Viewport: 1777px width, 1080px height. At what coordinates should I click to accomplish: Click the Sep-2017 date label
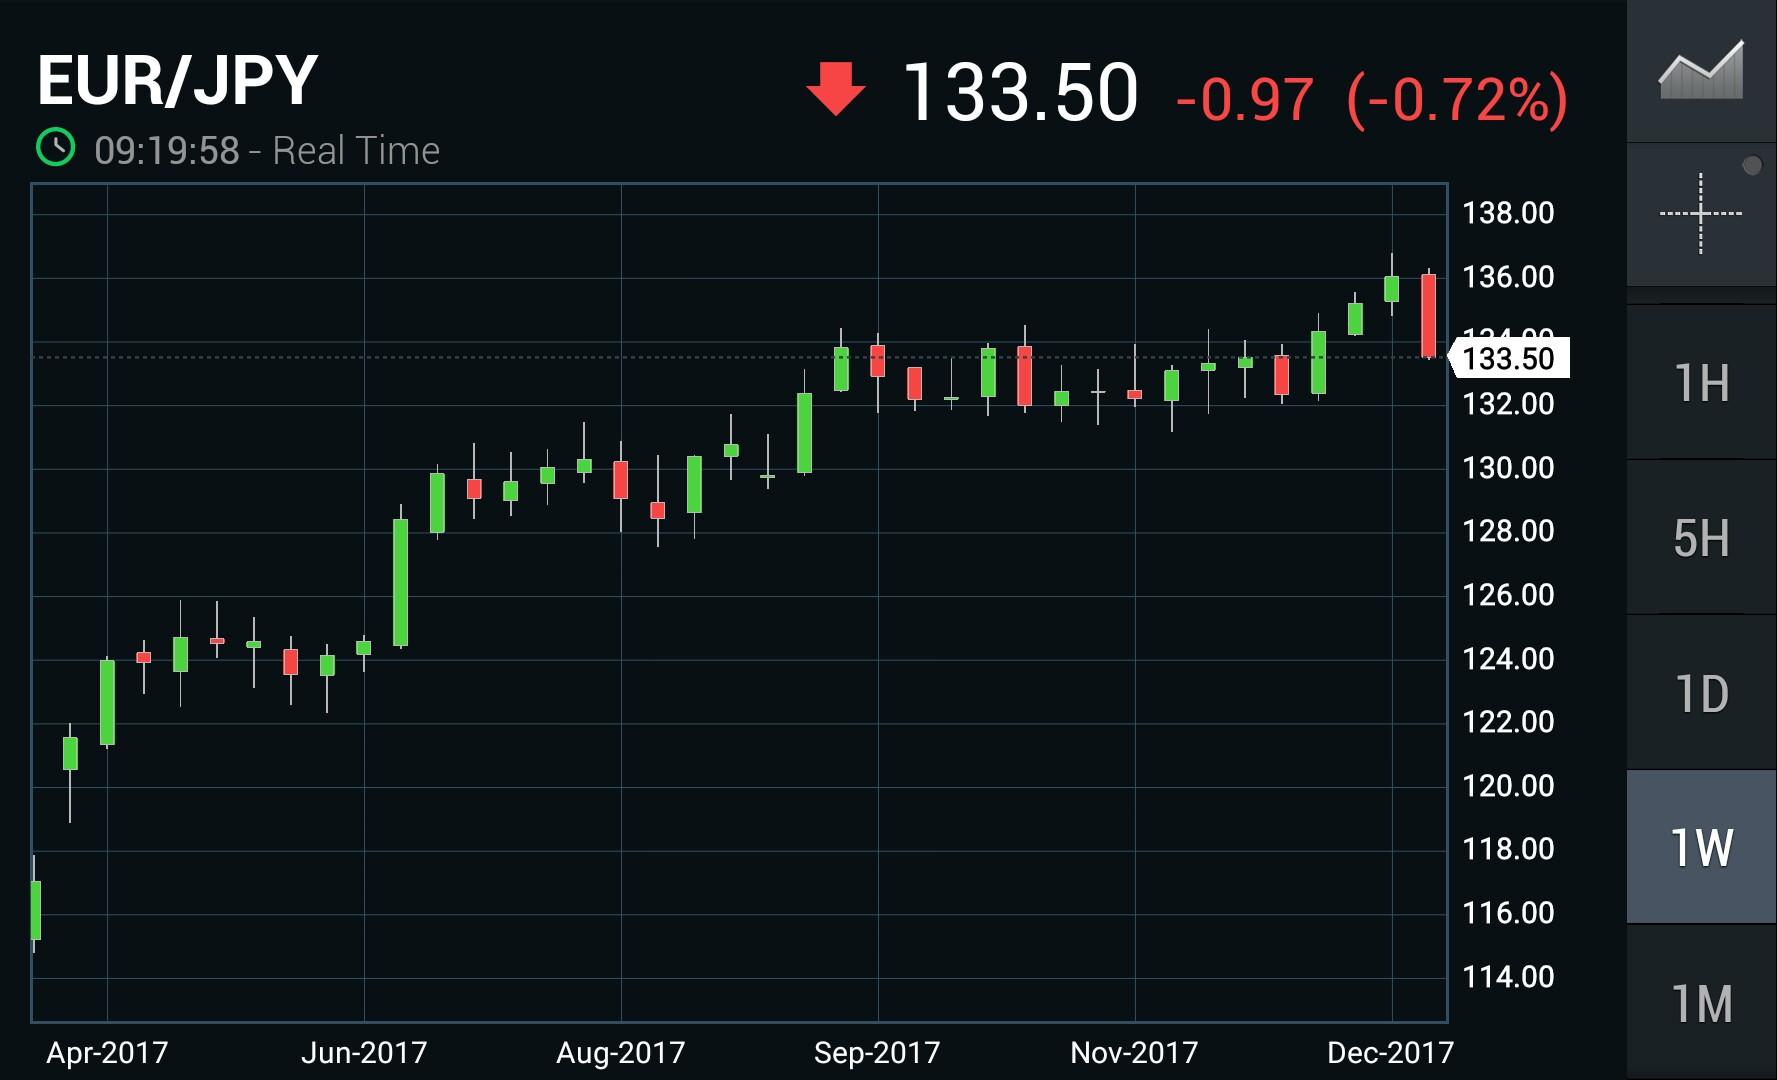(877, 1053)
